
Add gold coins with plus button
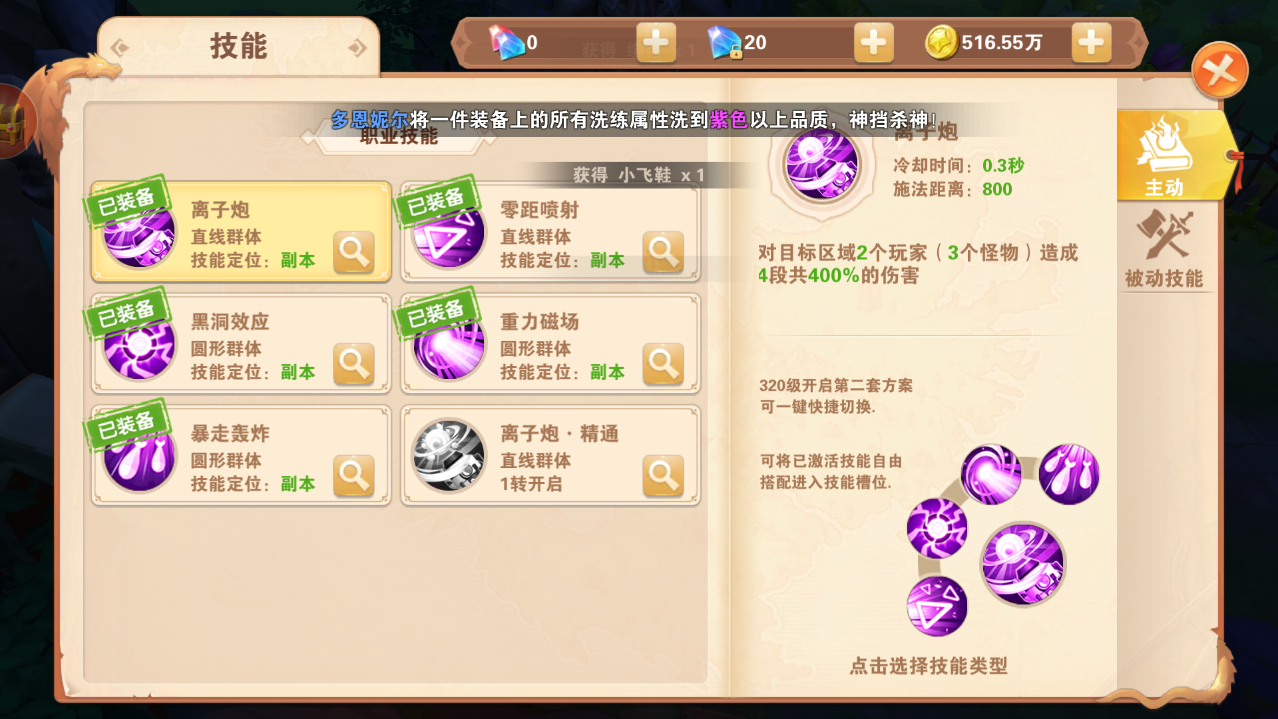pyautogui.click(x=1091, y=42)
